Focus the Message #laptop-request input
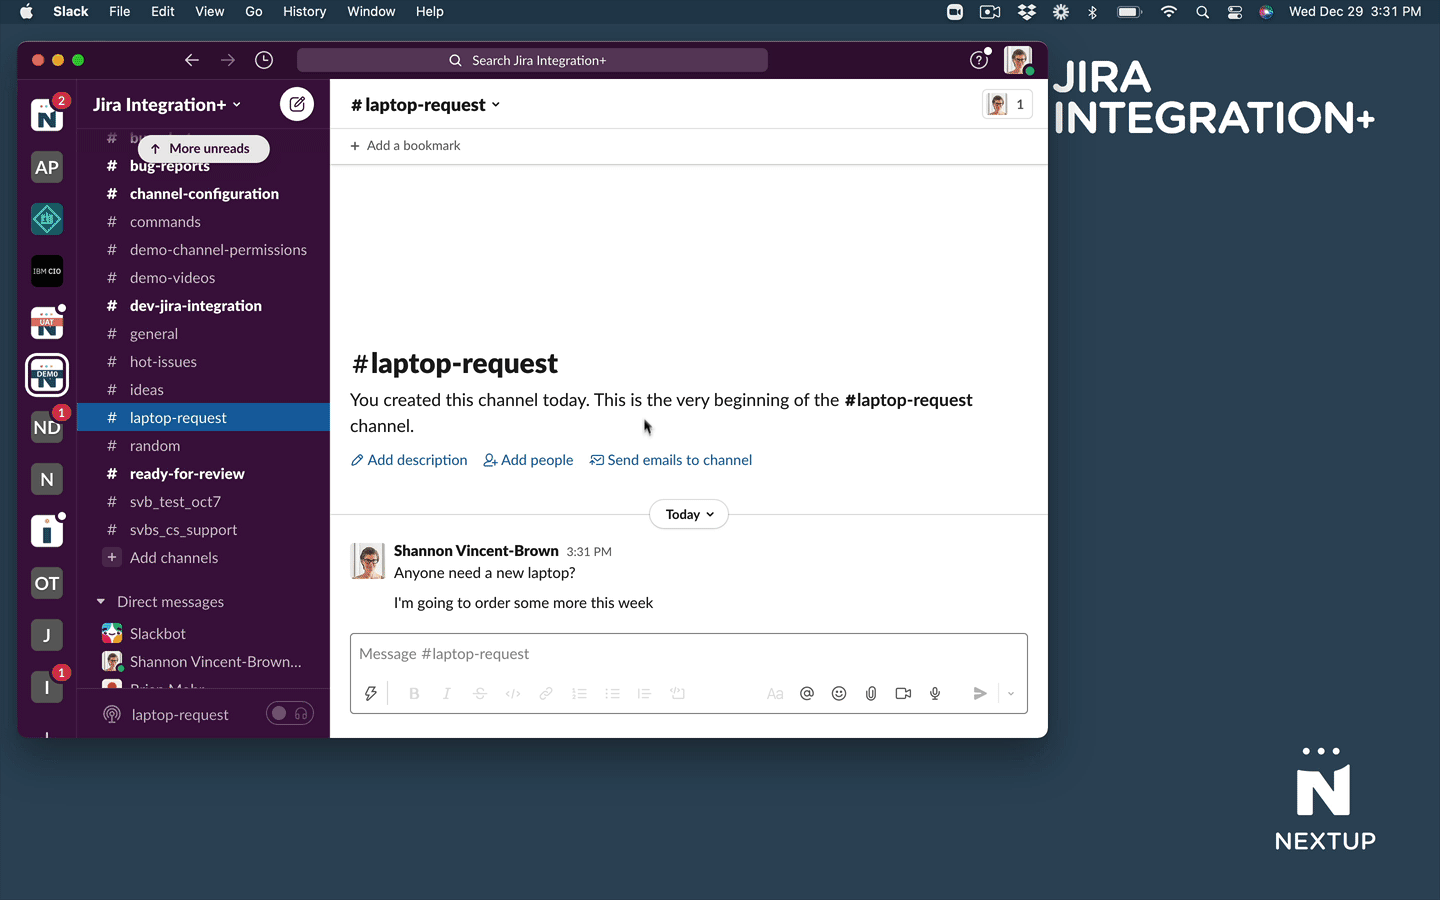 pyautogui.click(x=689, y=654)
